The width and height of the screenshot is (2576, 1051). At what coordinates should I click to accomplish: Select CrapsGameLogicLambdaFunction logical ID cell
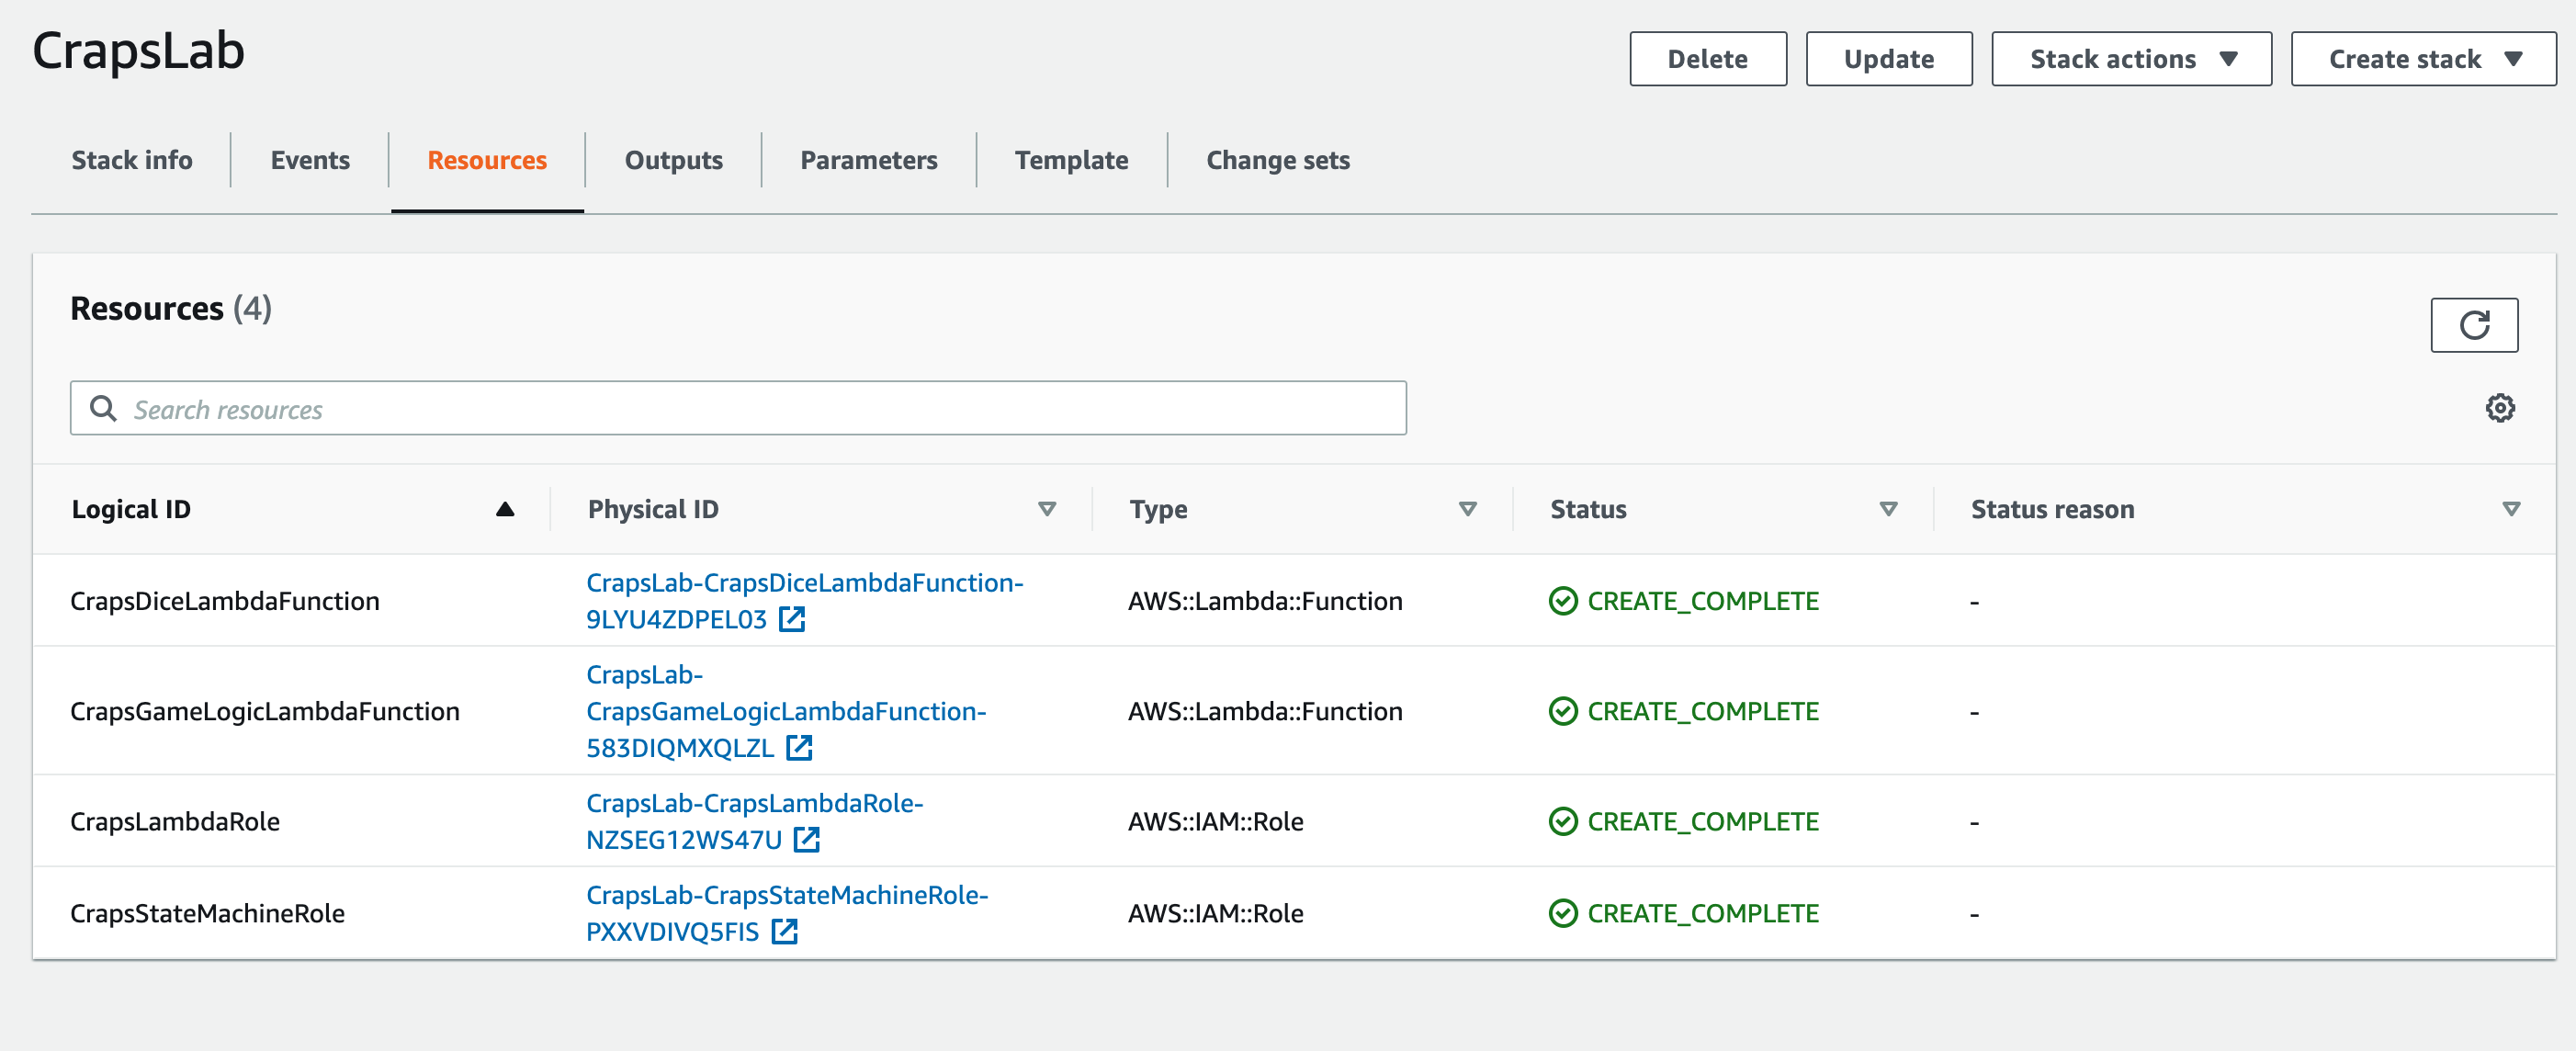point(265,711)
